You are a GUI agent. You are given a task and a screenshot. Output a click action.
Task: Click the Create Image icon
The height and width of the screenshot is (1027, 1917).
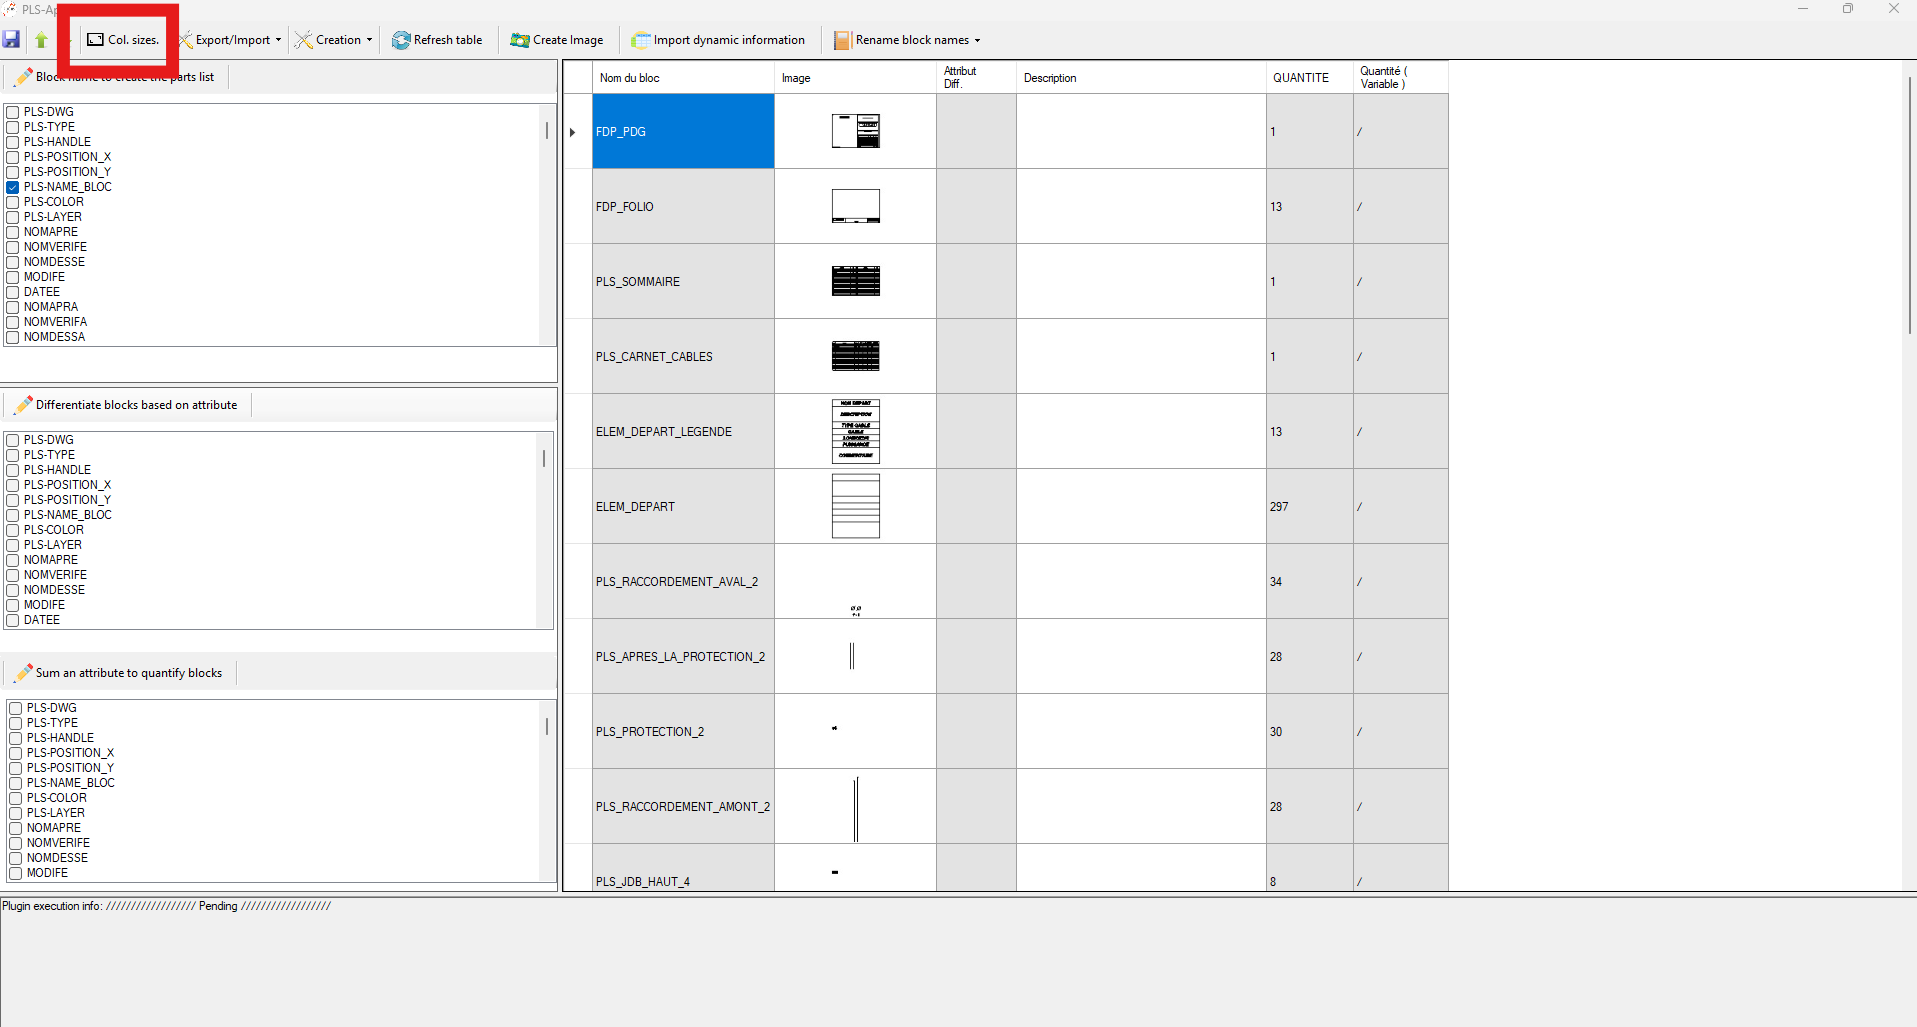tap(519, 40)
